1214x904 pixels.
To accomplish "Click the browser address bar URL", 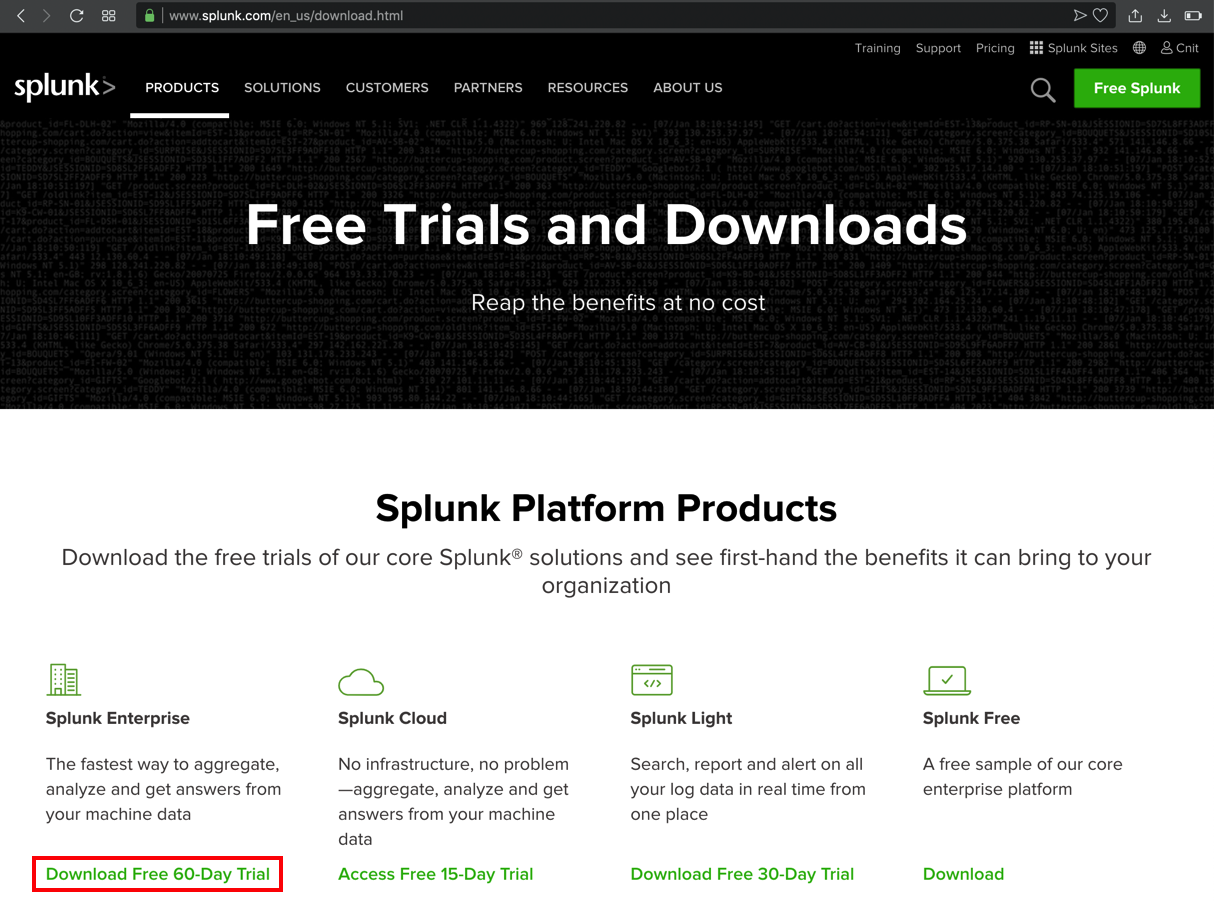I will (x=286, y=16).
